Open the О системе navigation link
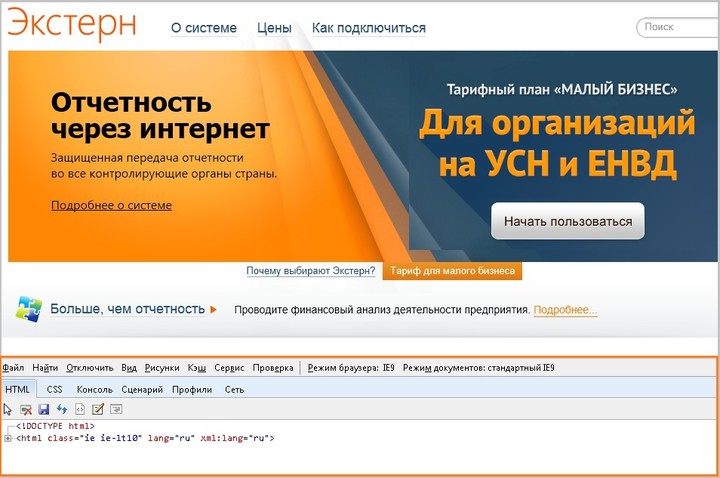720x478 pixels. [204, 28]
